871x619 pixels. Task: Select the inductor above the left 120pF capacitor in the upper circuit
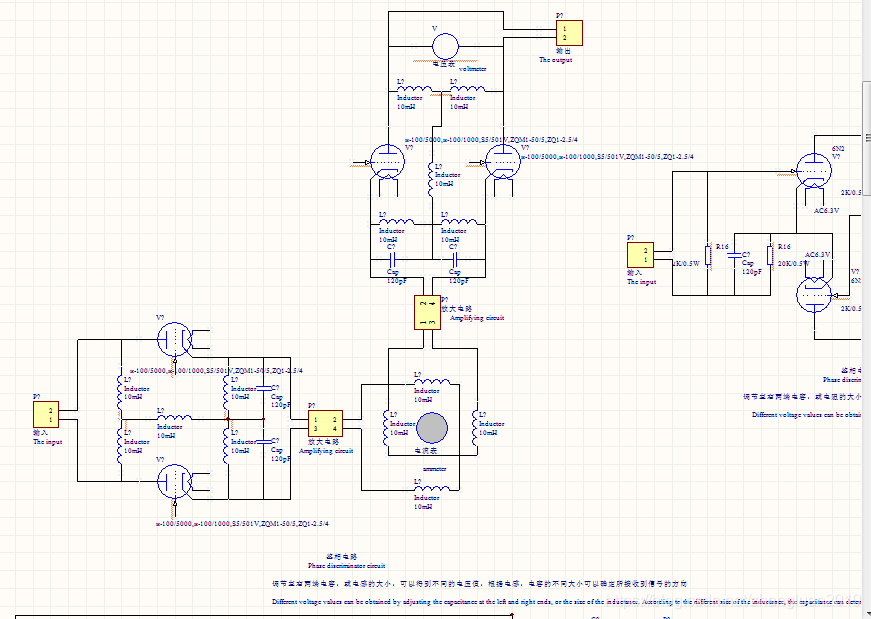click(397, 222)
